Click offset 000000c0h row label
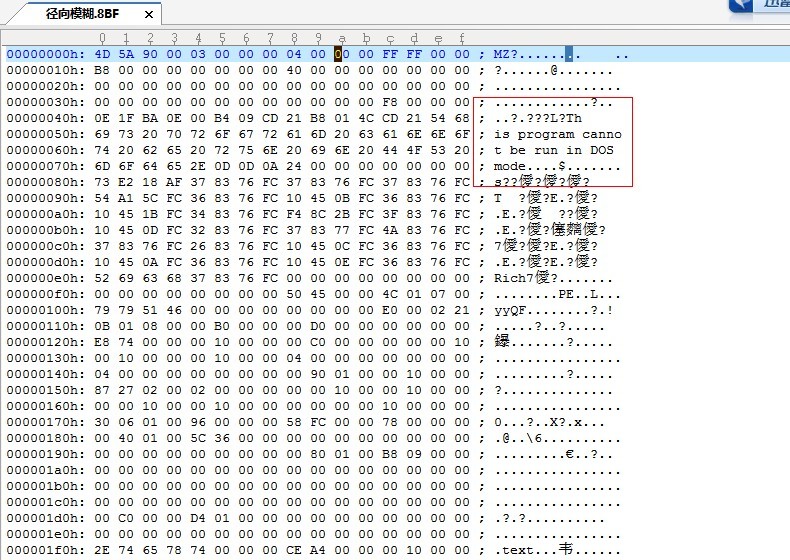Viewport: 790px width, 560px height. pos(46,246)
